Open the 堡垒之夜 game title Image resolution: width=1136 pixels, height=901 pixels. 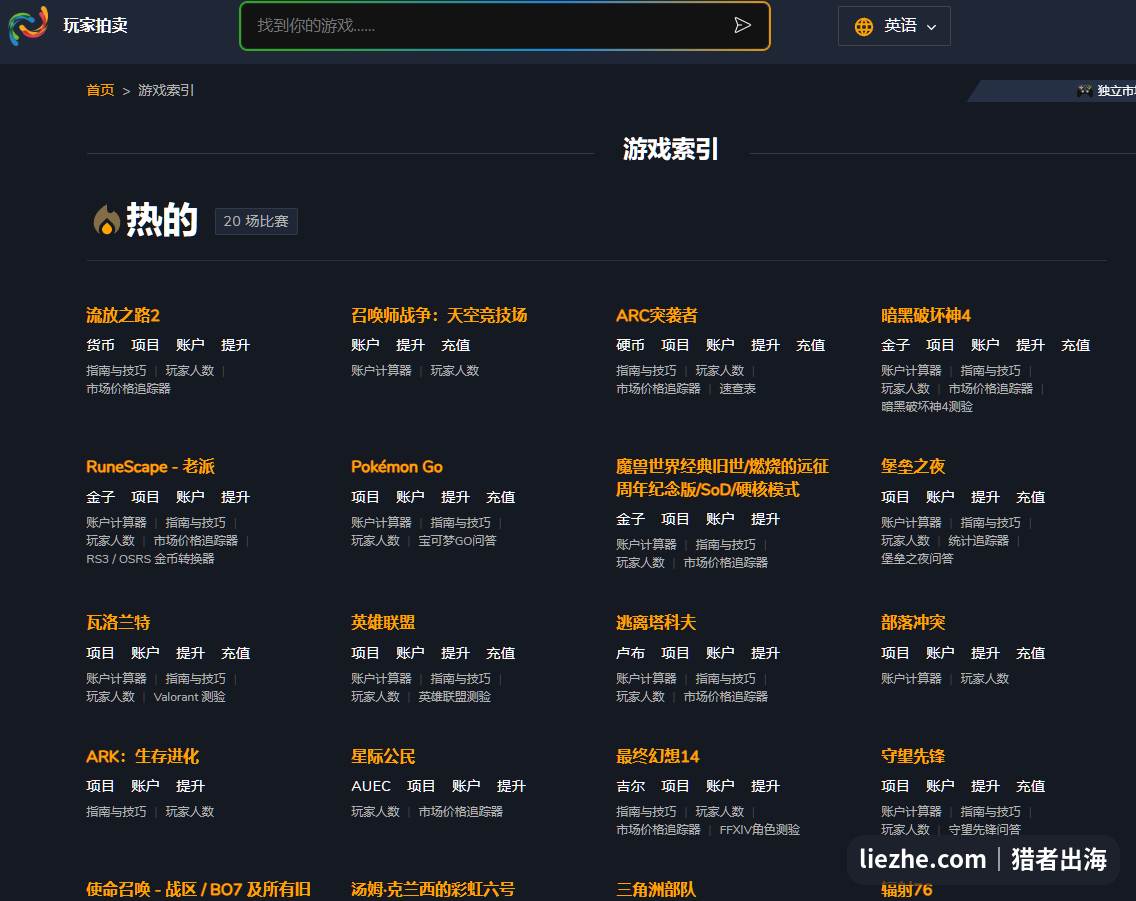(912, 466)
